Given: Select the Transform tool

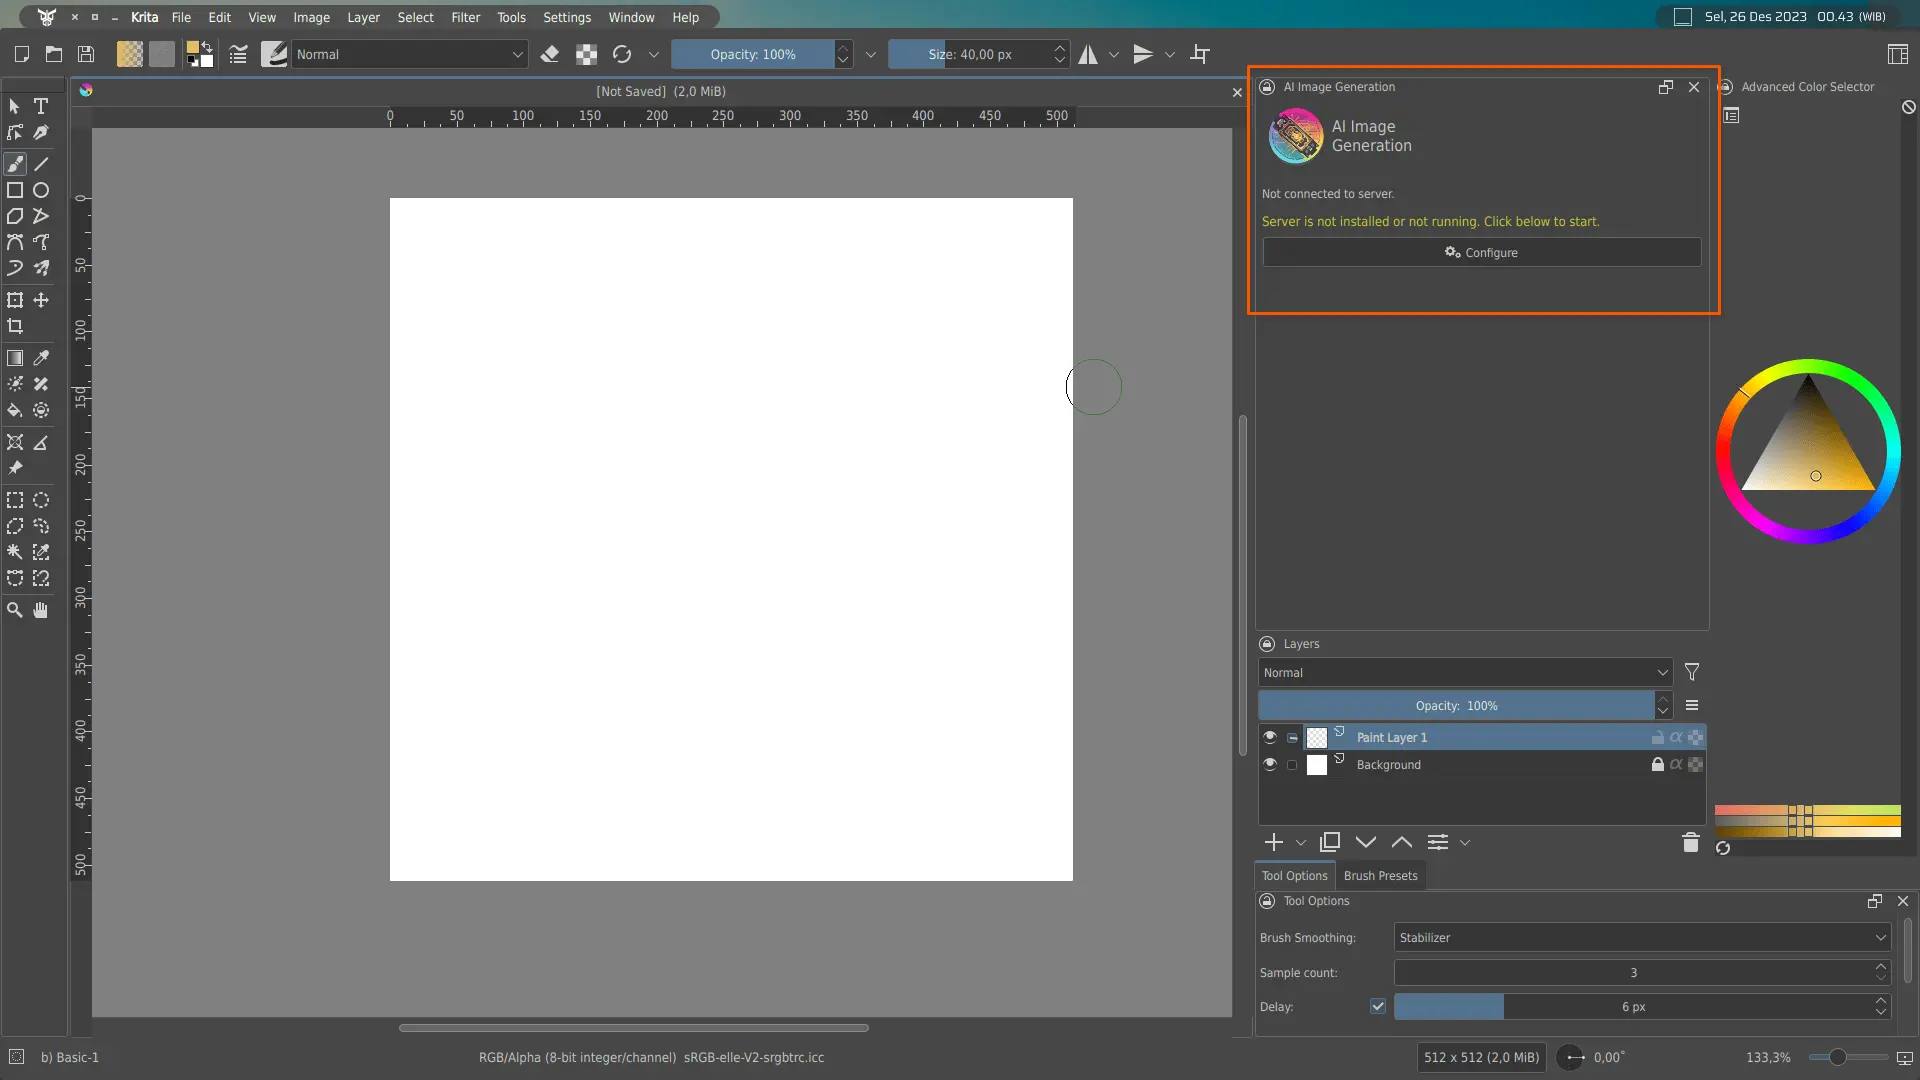Looking at the screenshot, I should coord(15,300).
